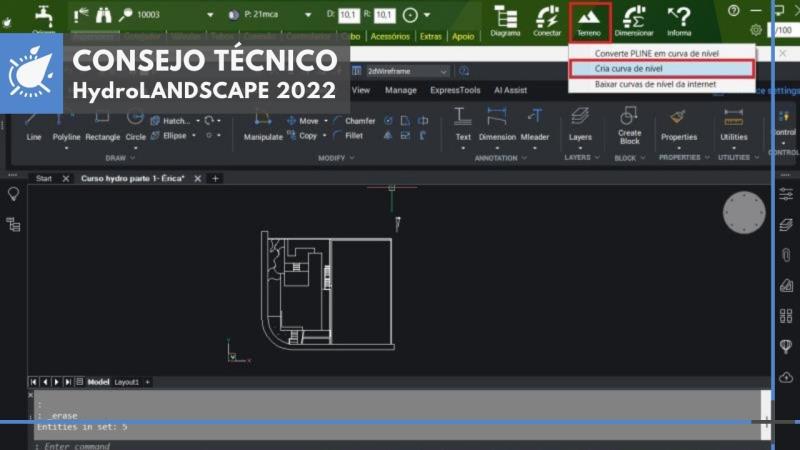This screenshot has height=450, width=800.
Task: Click the lightbulb tips icon in sidebar
Action: tap(13, 194)
